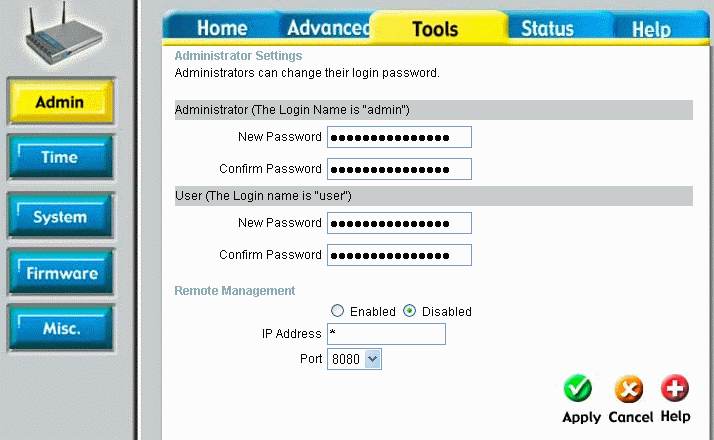Open the Help tab

coord(651,29)
